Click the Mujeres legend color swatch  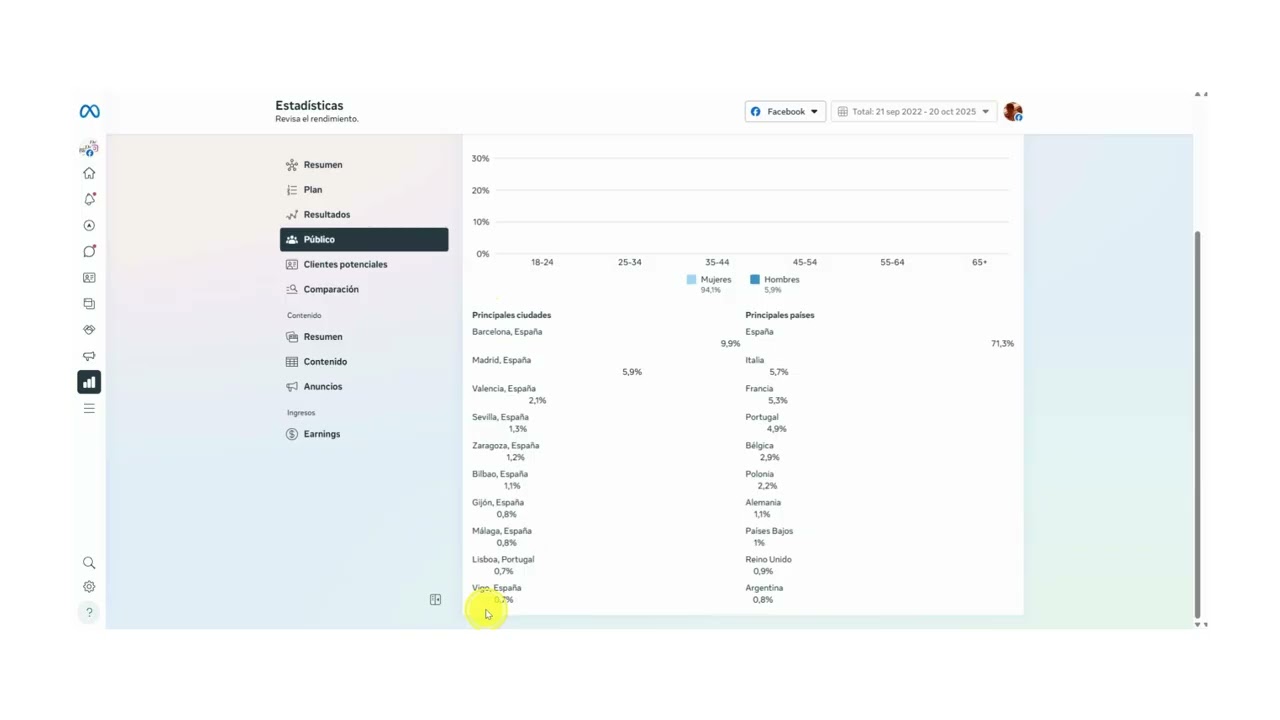click(691, 280)
